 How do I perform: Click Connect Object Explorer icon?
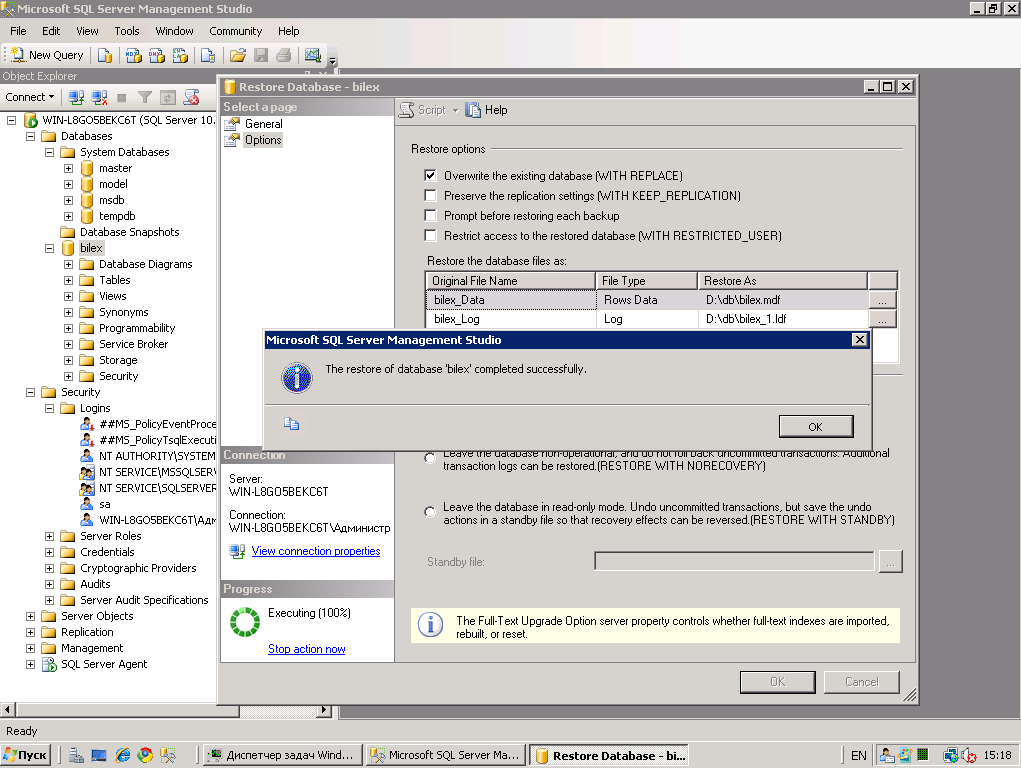[76, 98]
